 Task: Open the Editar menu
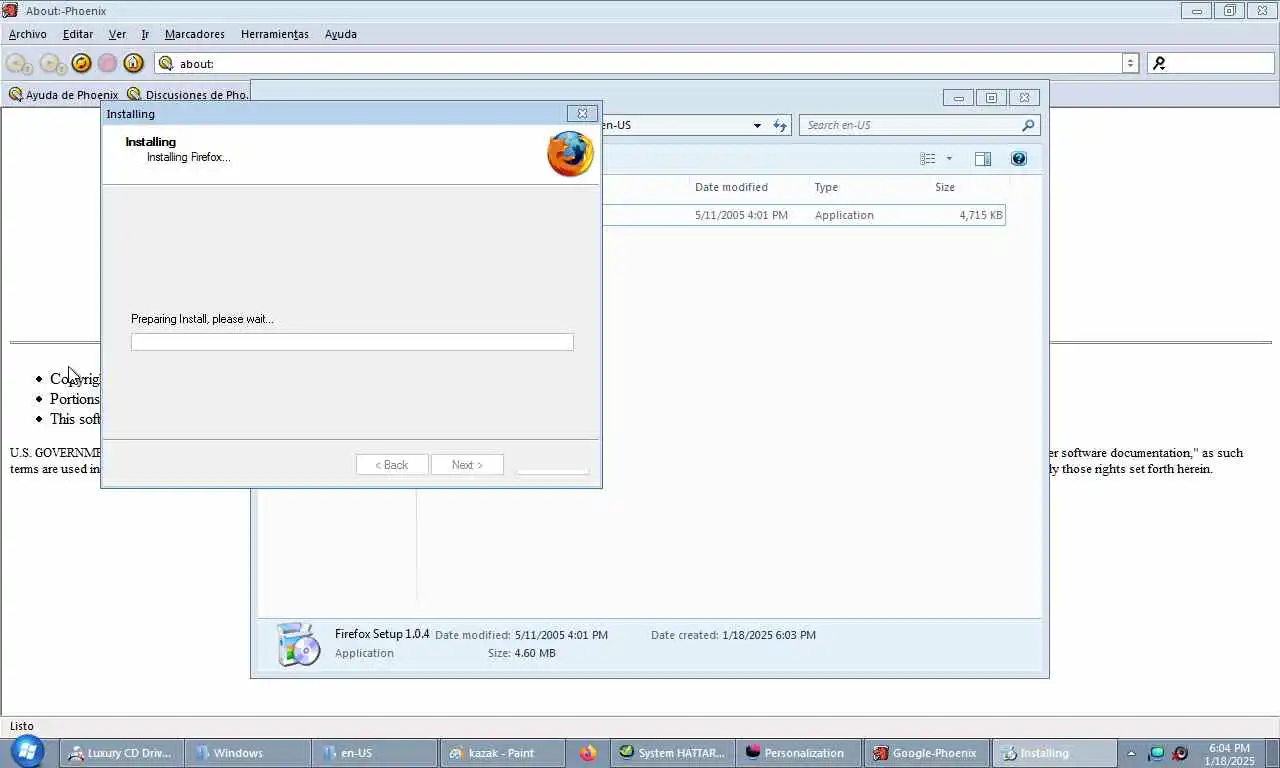click(78, 34)
